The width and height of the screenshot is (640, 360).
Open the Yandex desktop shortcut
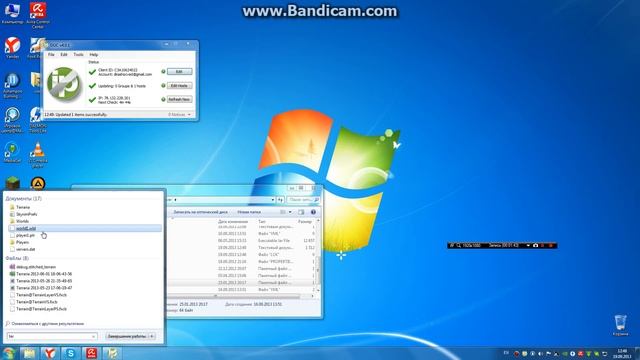tap(12, 48)
